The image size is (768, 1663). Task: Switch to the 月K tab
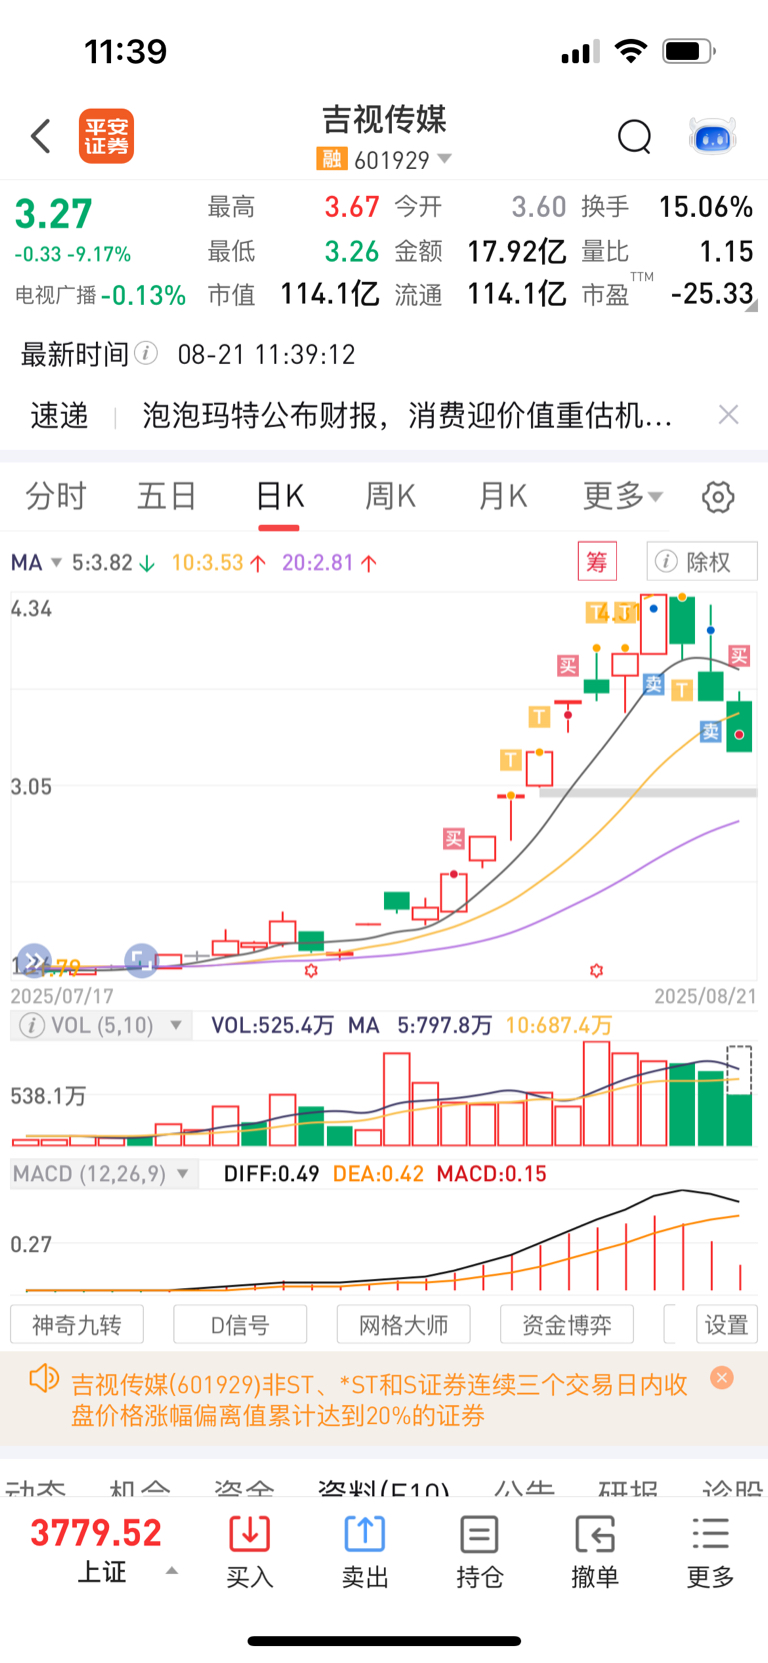click(x=503, y=496)
